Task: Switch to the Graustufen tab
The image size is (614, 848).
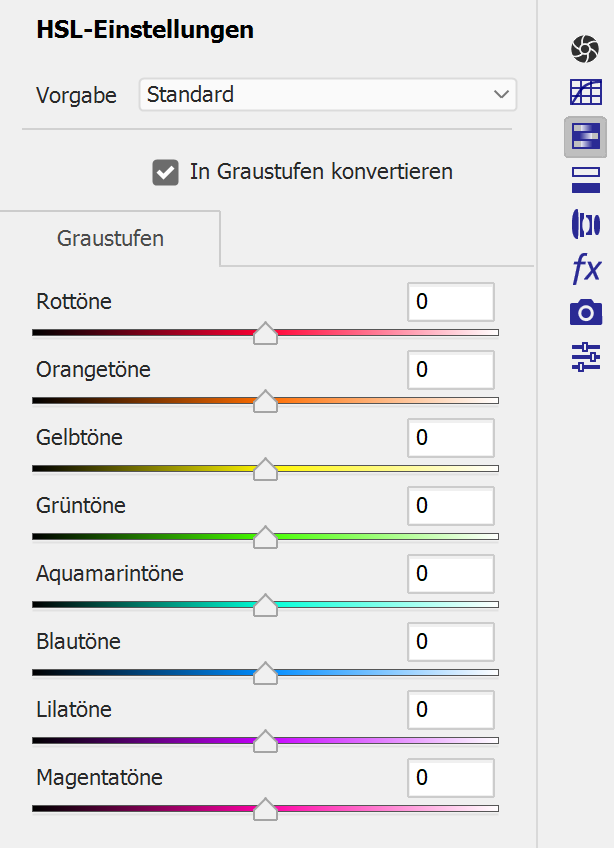Action: [110, 239]
